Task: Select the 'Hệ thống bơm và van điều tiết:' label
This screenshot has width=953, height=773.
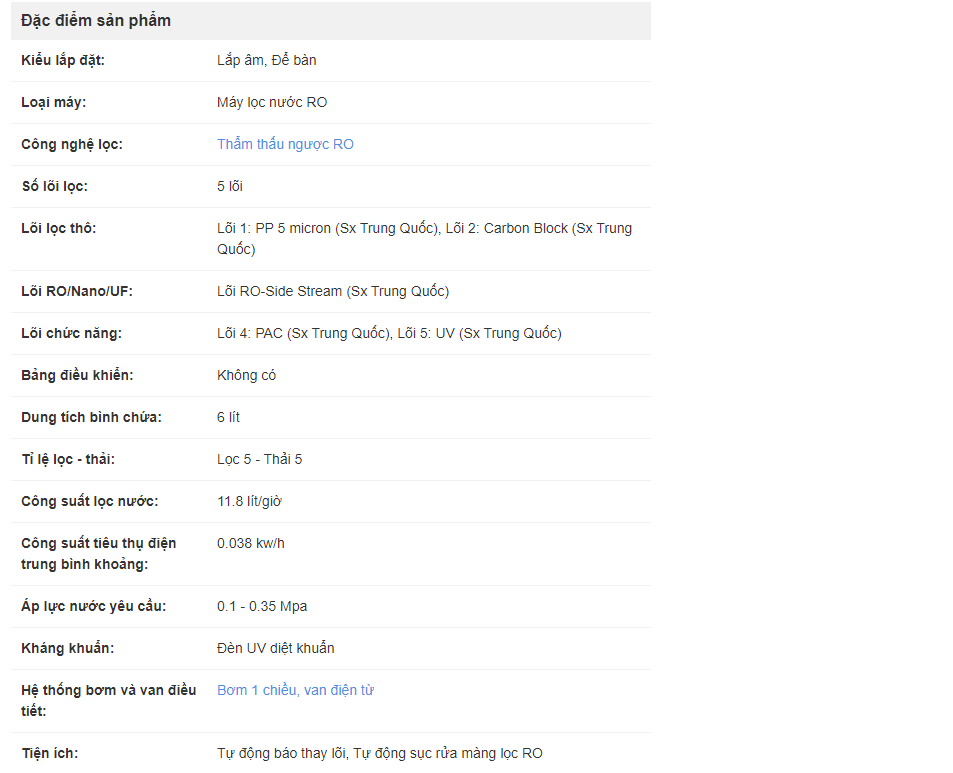Action: 109,701
